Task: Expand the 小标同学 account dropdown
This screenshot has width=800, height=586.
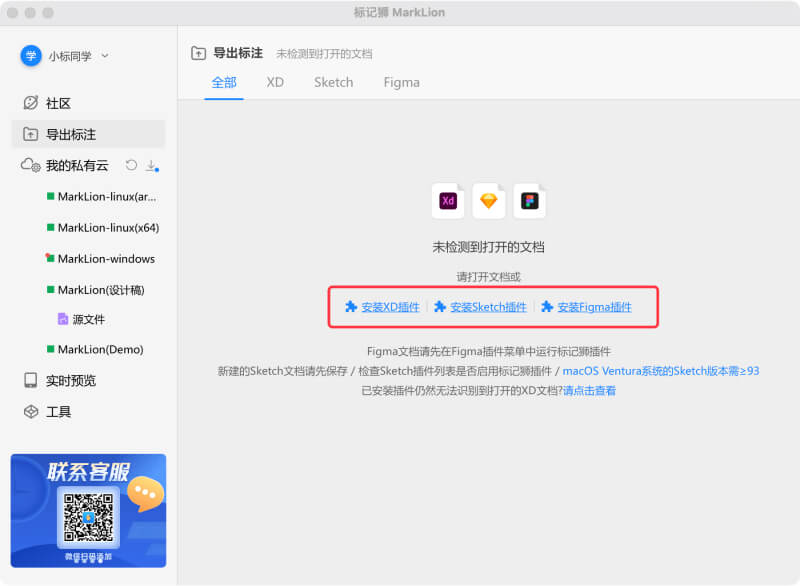Action: point(105,56)
